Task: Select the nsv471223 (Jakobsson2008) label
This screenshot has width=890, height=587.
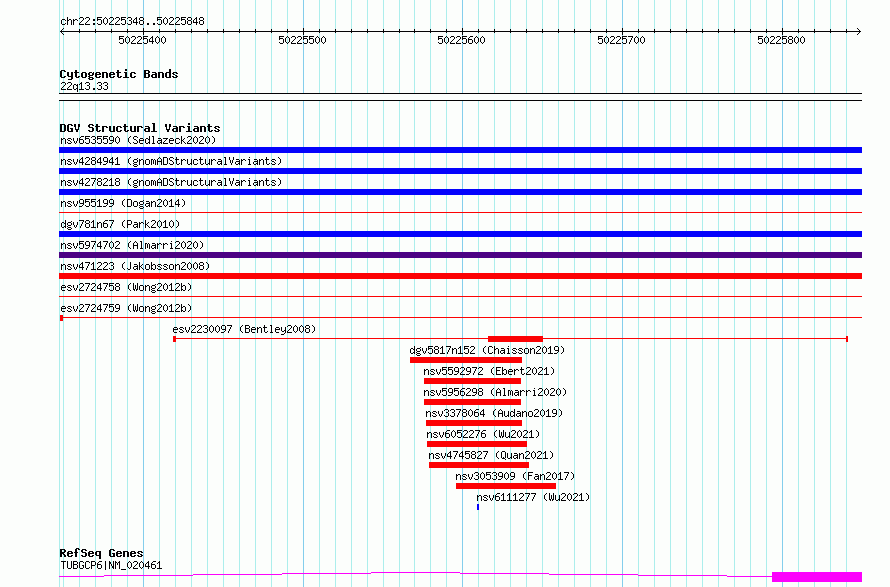Action: (x=135, y=266)
